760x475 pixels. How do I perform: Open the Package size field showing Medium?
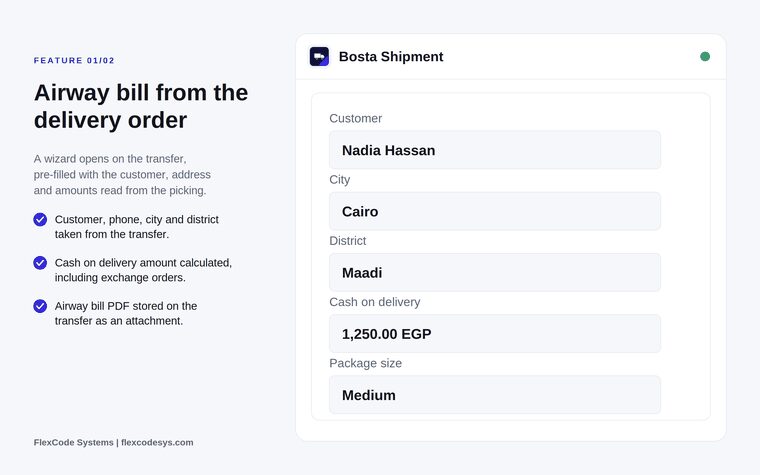point(495,395)
